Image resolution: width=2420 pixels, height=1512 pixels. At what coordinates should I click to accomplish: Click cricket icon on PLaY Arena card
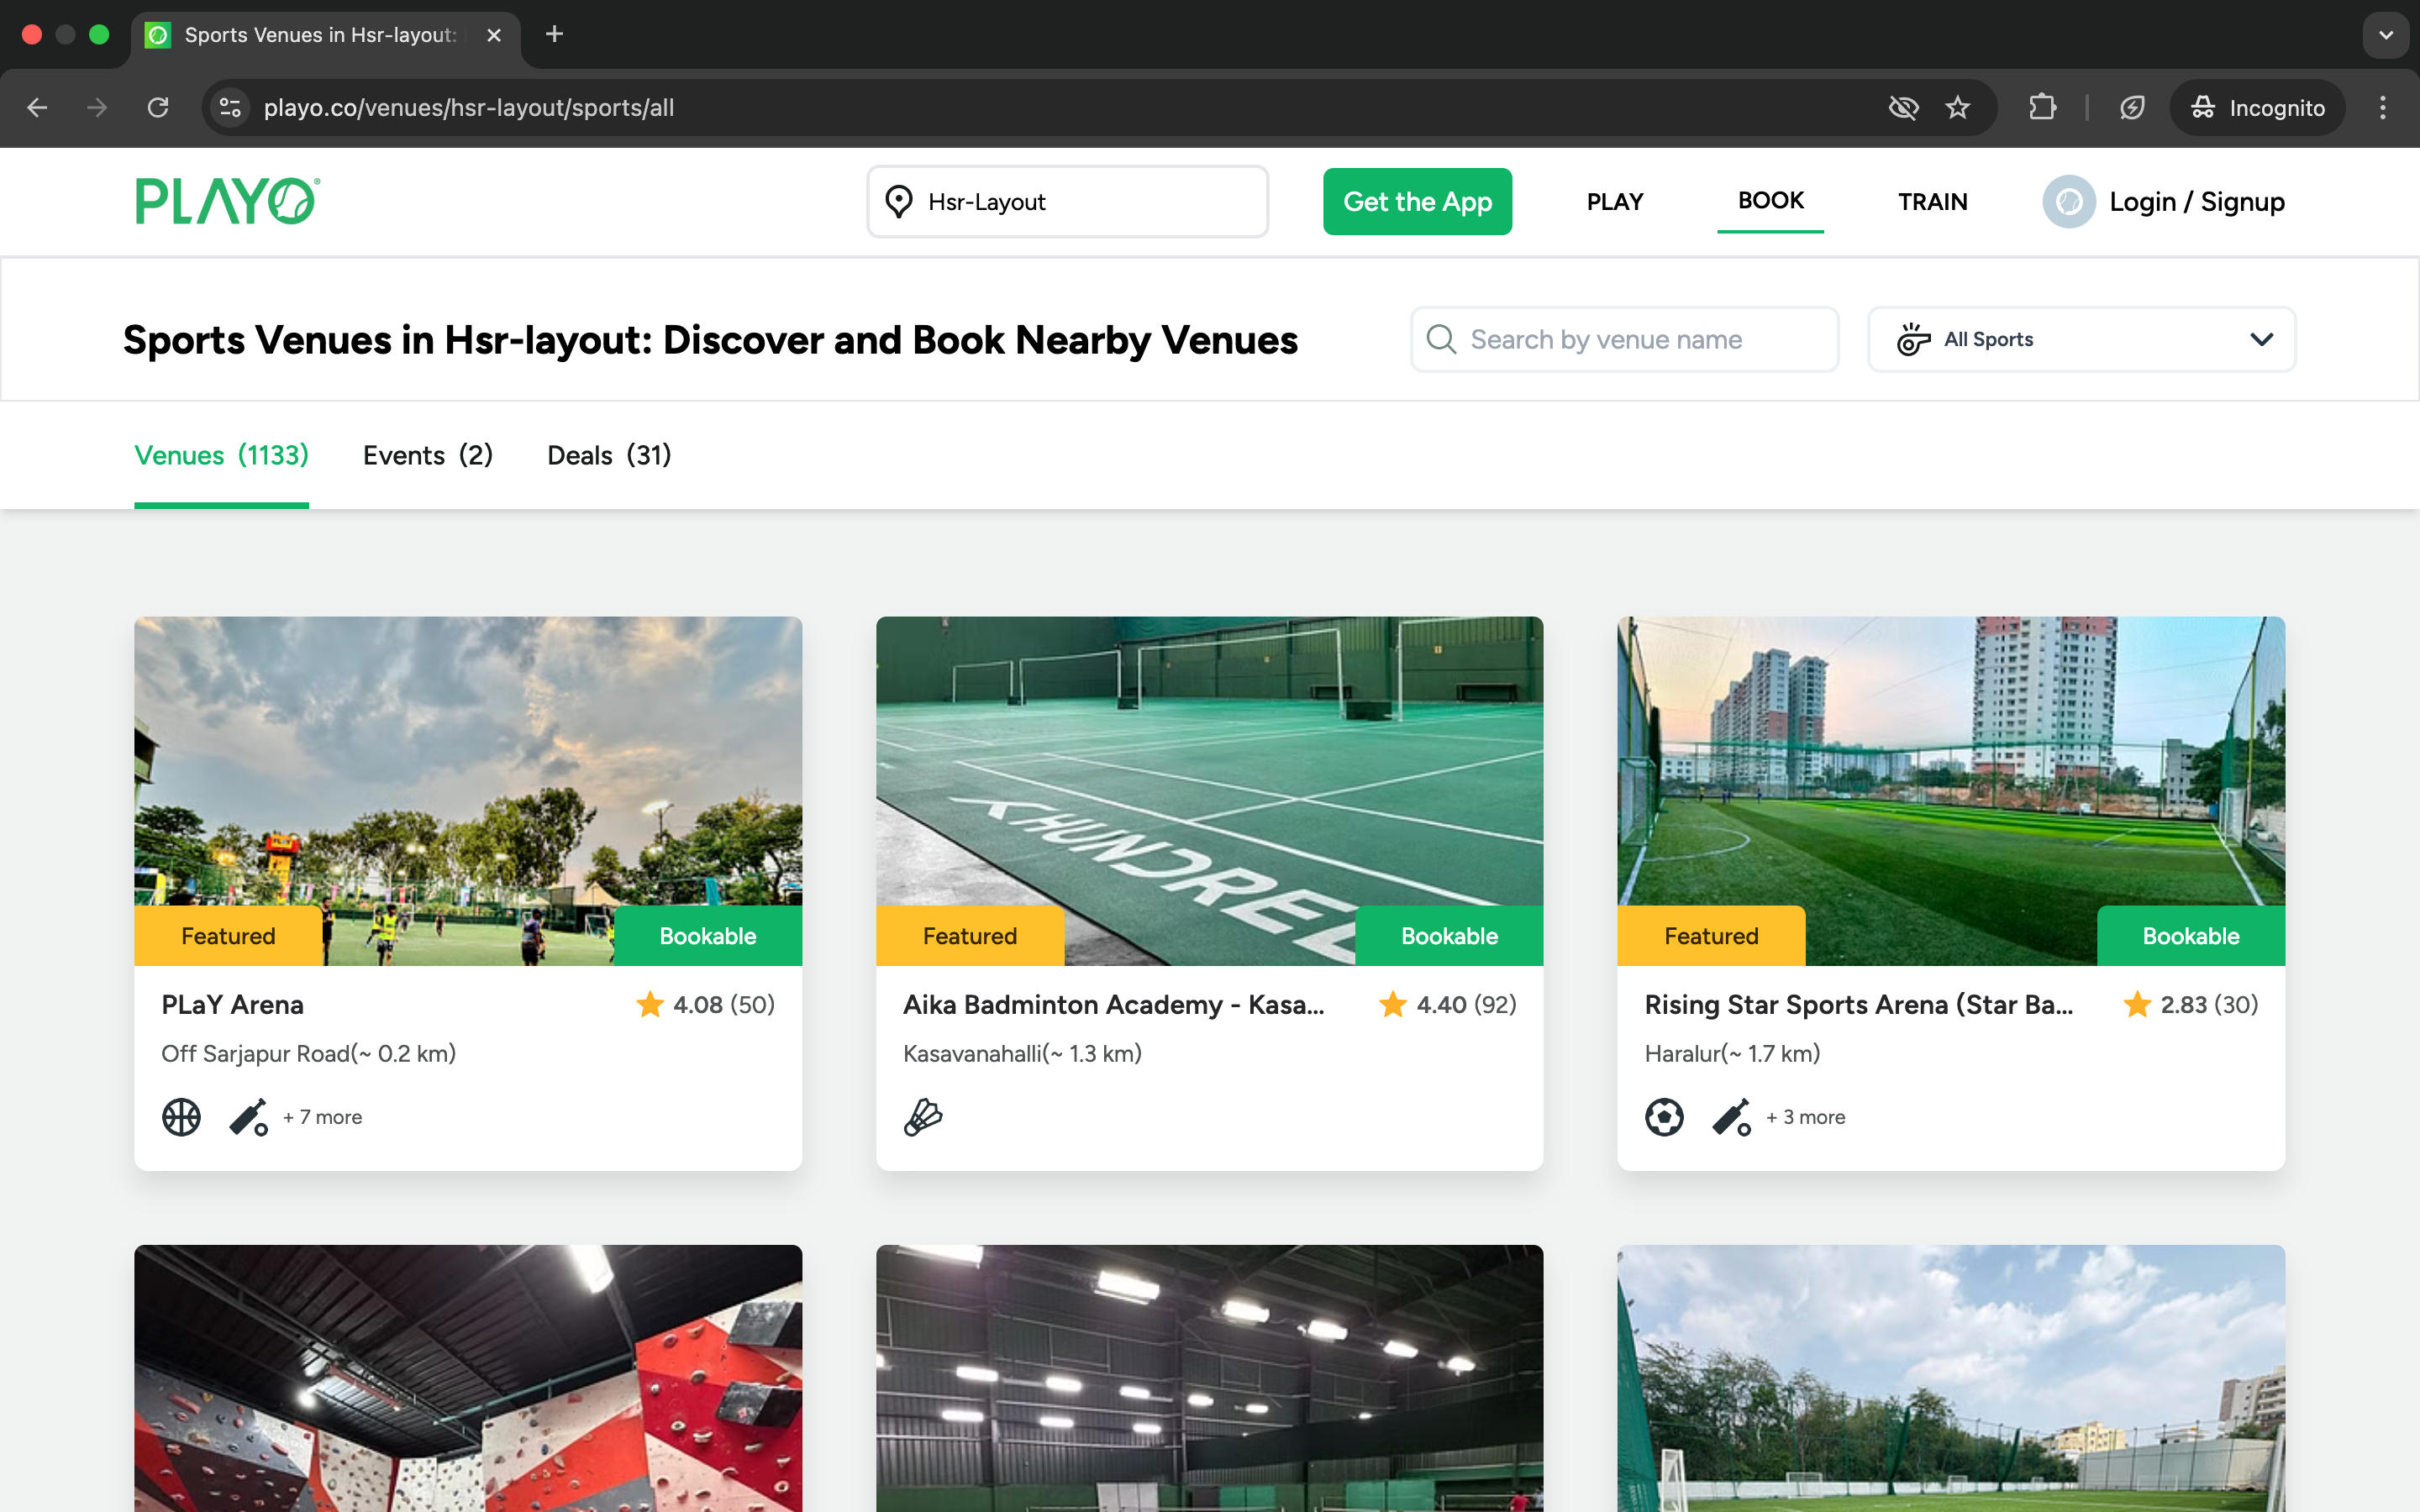(249, 1117)
